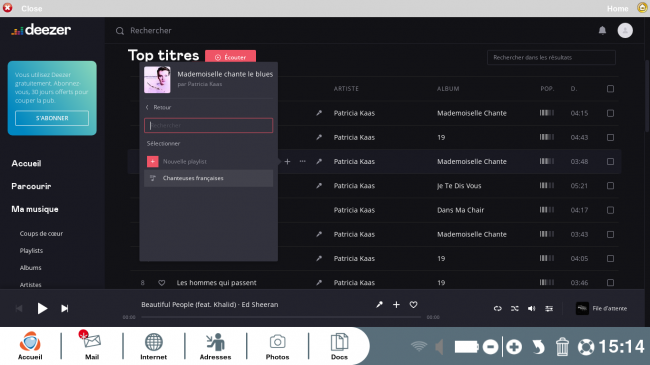Viewport: 650px width, 365px height.
Task: Check the 05:21 track checkbox
Action: click(x=610, y=186)
